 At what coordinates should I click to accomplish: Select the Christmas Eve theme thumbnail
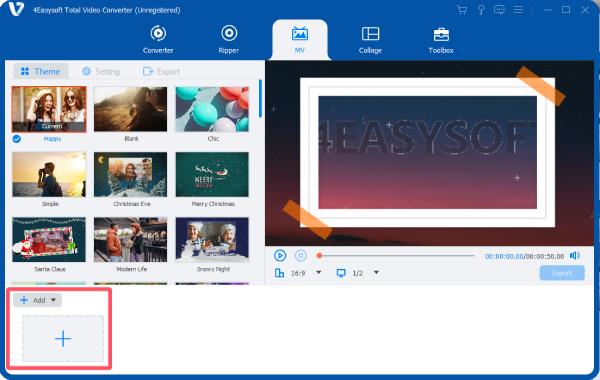tap(130, 175)
